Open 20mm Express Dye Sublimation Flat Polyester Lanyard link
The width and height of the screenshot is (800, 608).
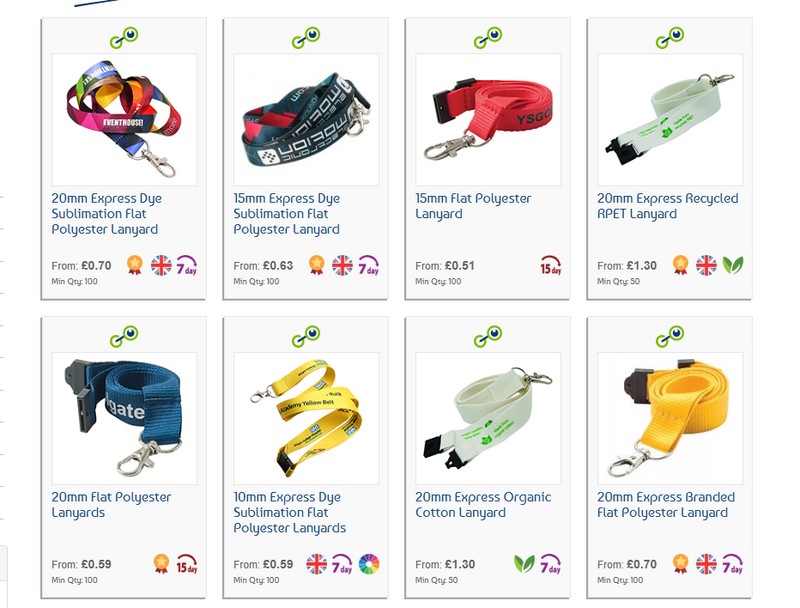point(107,214)
